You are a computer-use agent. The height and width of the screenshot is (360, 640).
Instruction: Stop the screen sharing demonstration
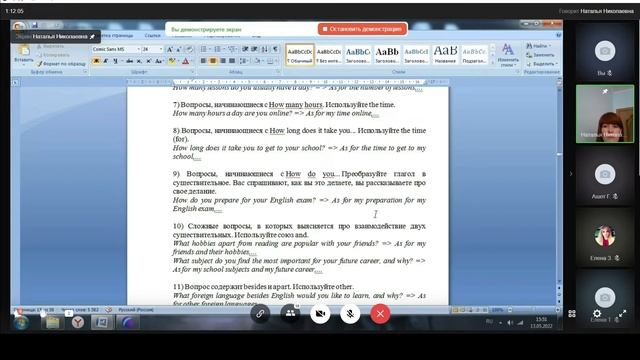pyautogui.click(x=362, y=29)
